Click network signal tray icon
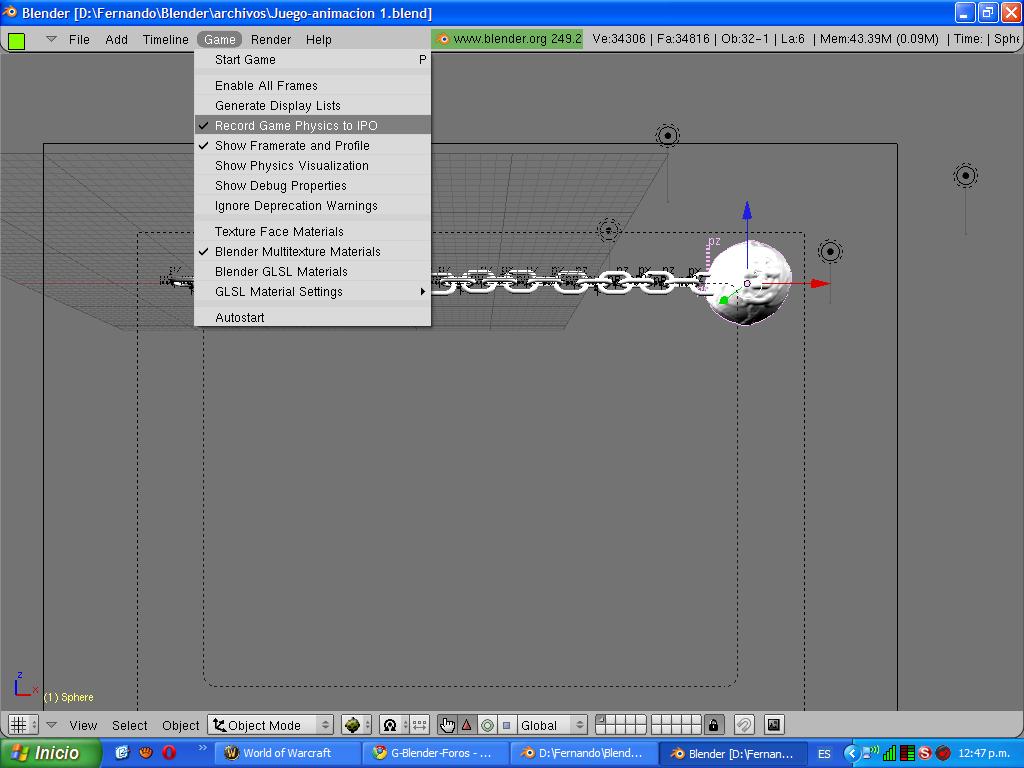The image size is (1024, 768). tap(889, 754)
